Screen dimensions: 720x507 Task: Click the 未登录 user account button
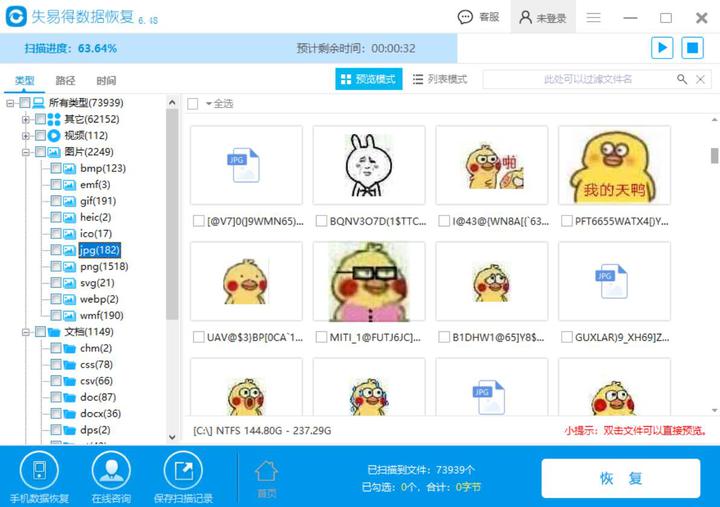543,17
